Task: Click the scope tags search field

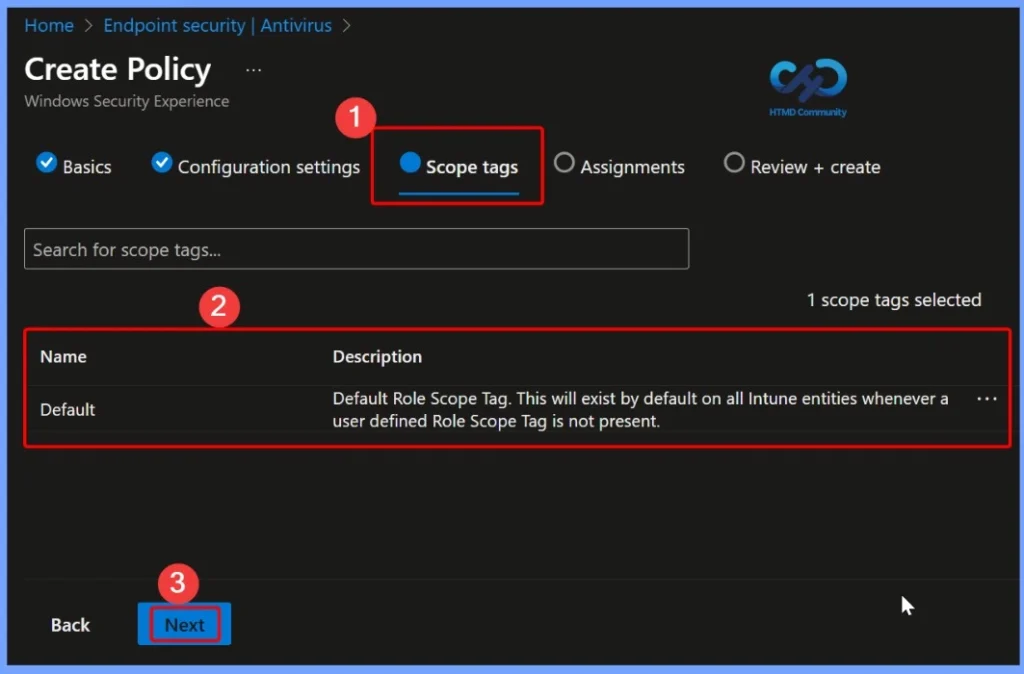Action: 357,249
